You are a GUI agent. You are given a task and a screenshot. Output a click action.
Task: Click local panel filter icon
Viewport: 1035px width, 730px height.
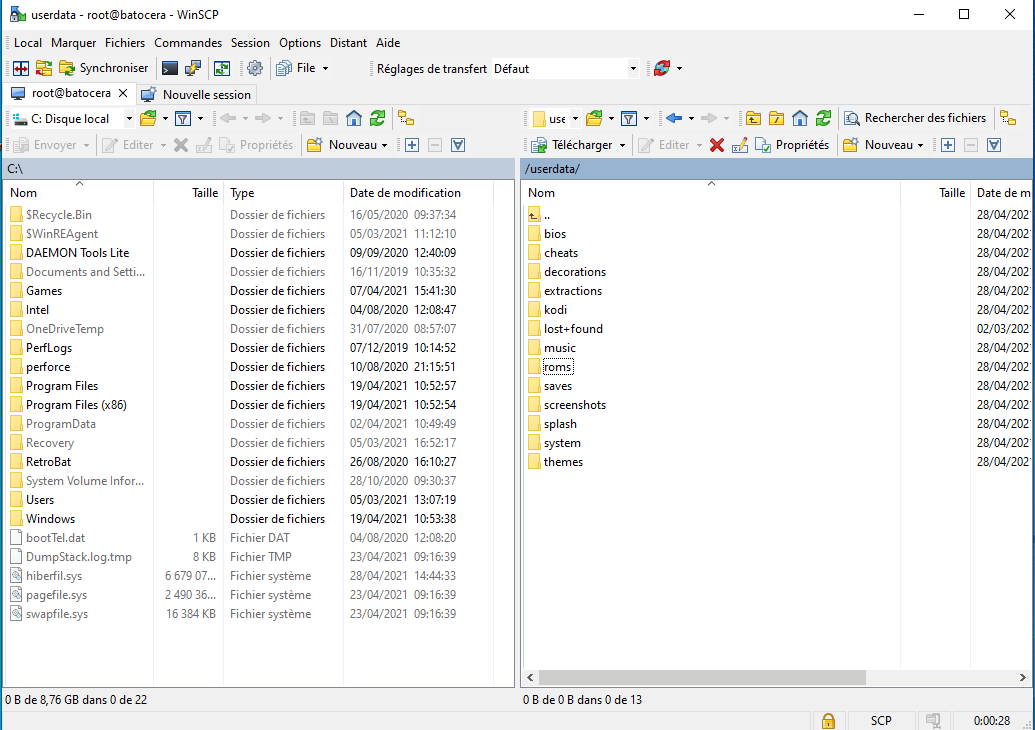(183, 119)
